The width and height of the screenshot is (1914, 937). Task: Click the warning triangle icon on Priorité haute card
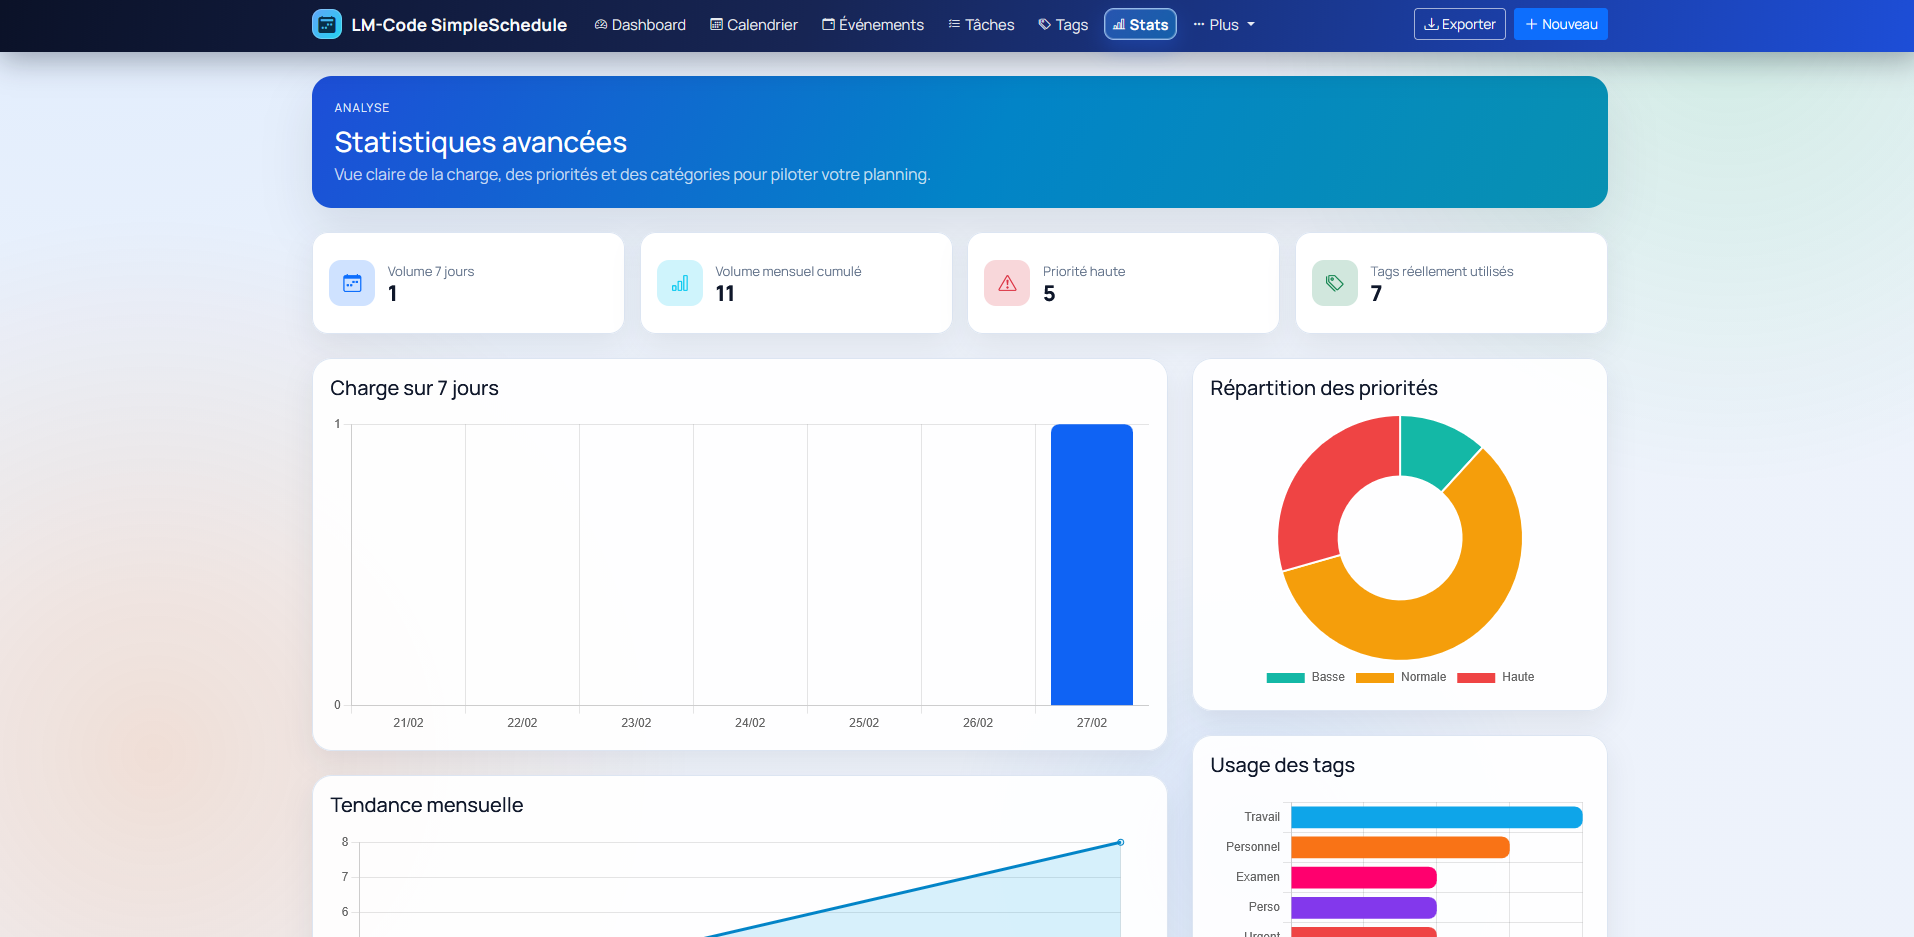1007,283
